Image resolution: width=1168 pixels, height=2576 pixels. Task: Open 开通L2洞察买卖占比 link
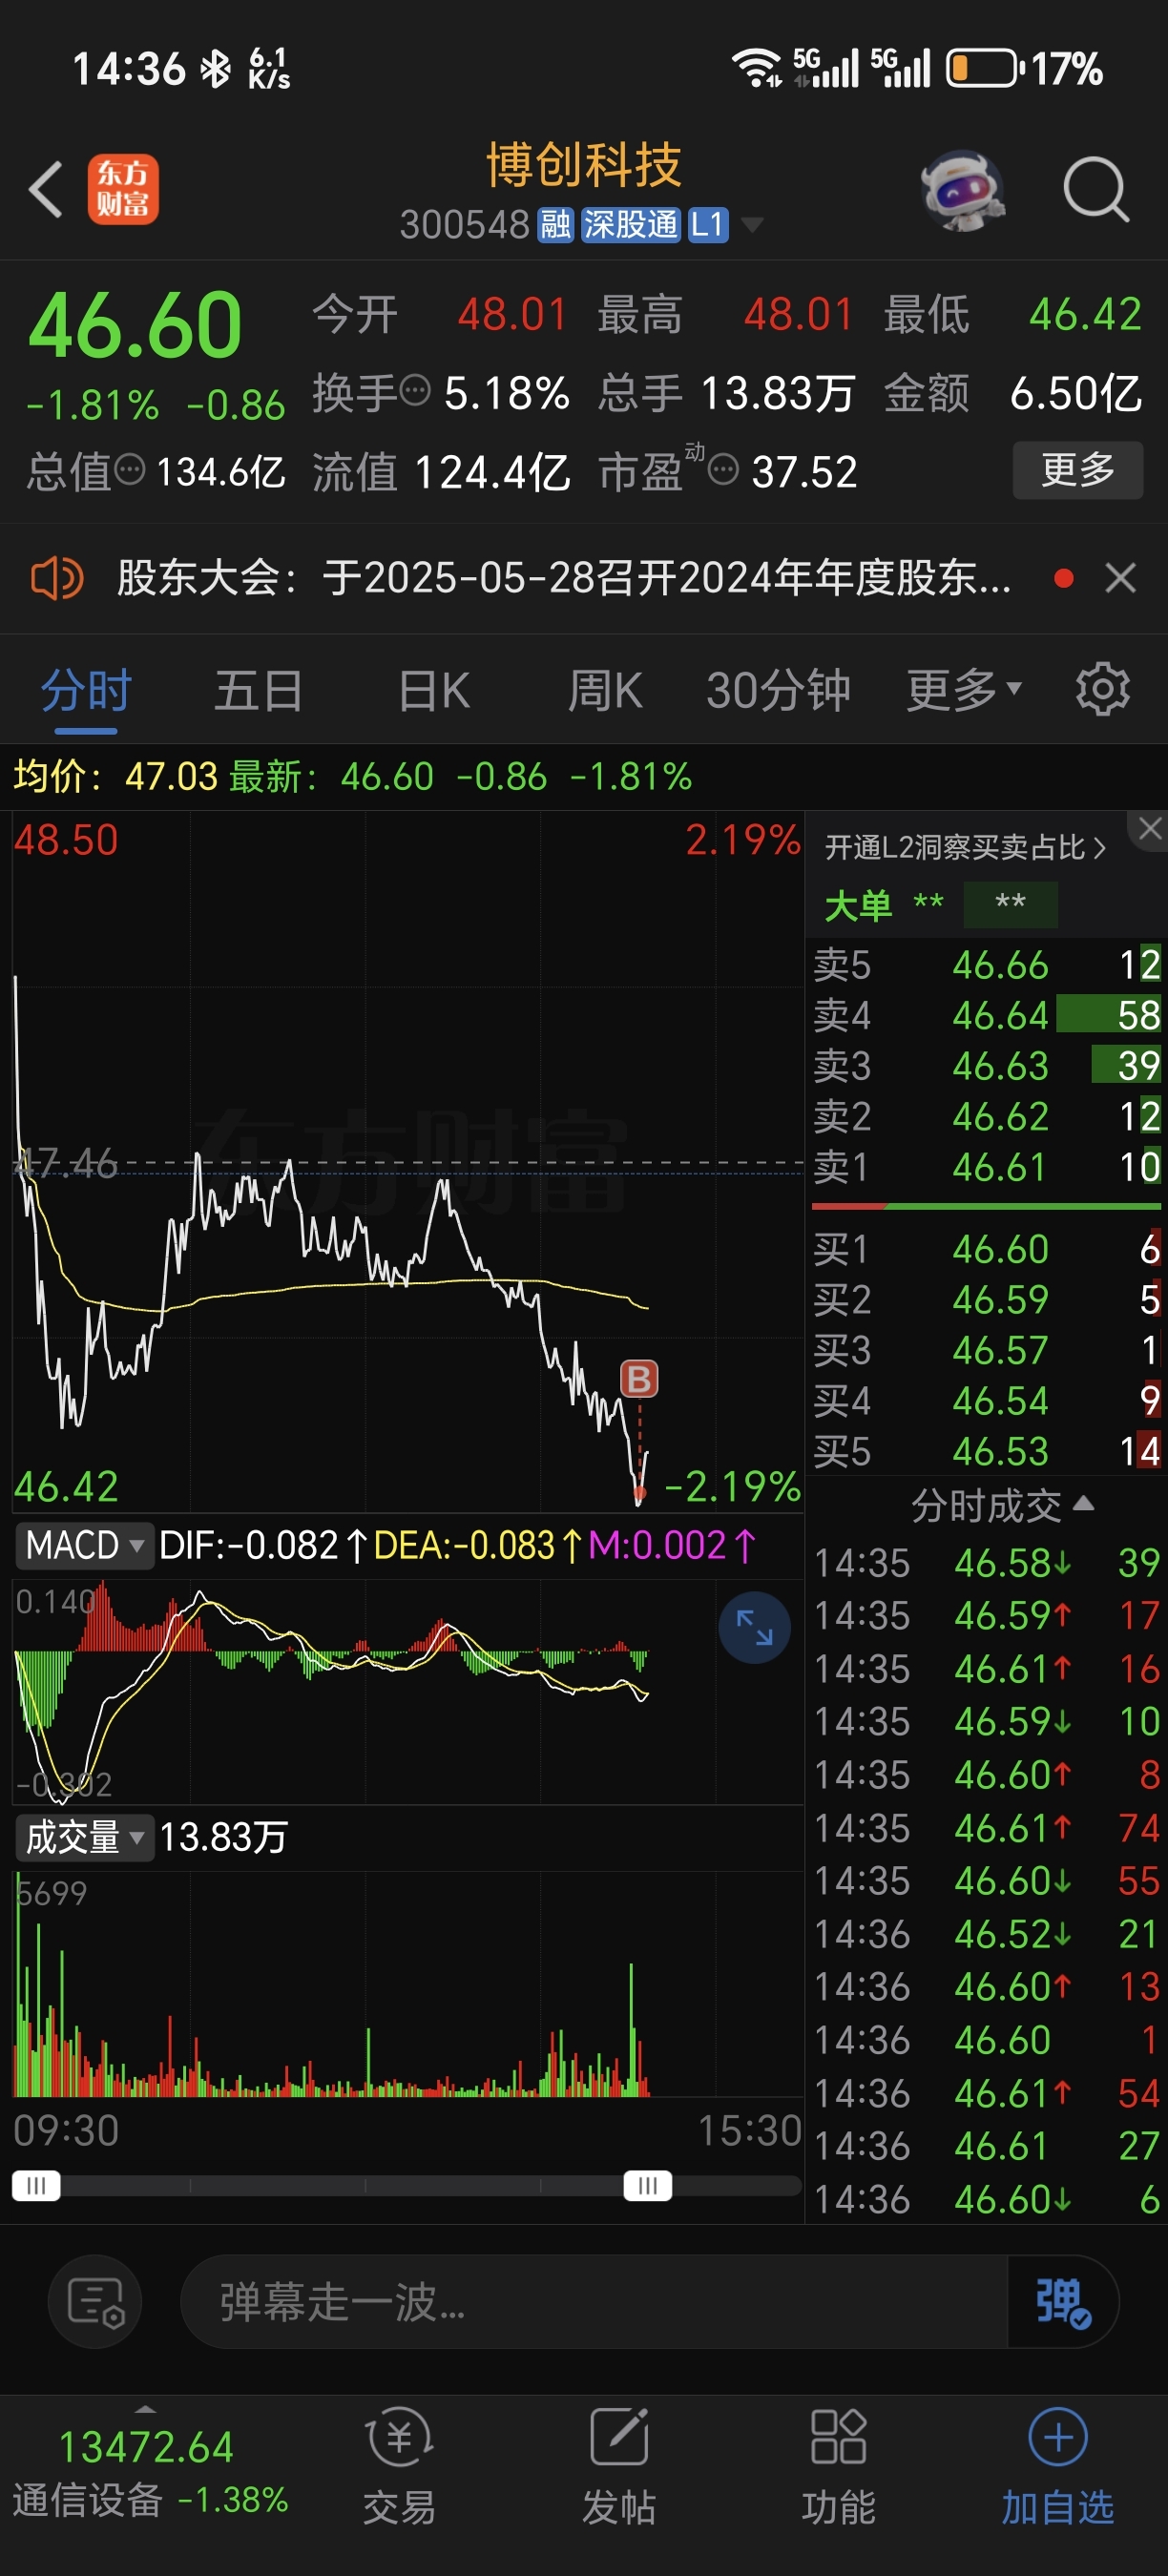coord(965,848)
